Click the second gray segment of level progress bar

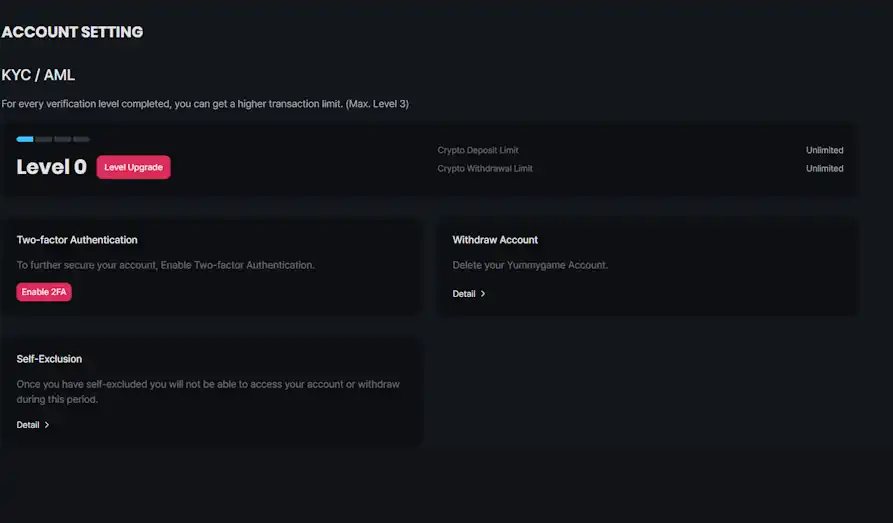pyautogui.click(x=44, y=139)
